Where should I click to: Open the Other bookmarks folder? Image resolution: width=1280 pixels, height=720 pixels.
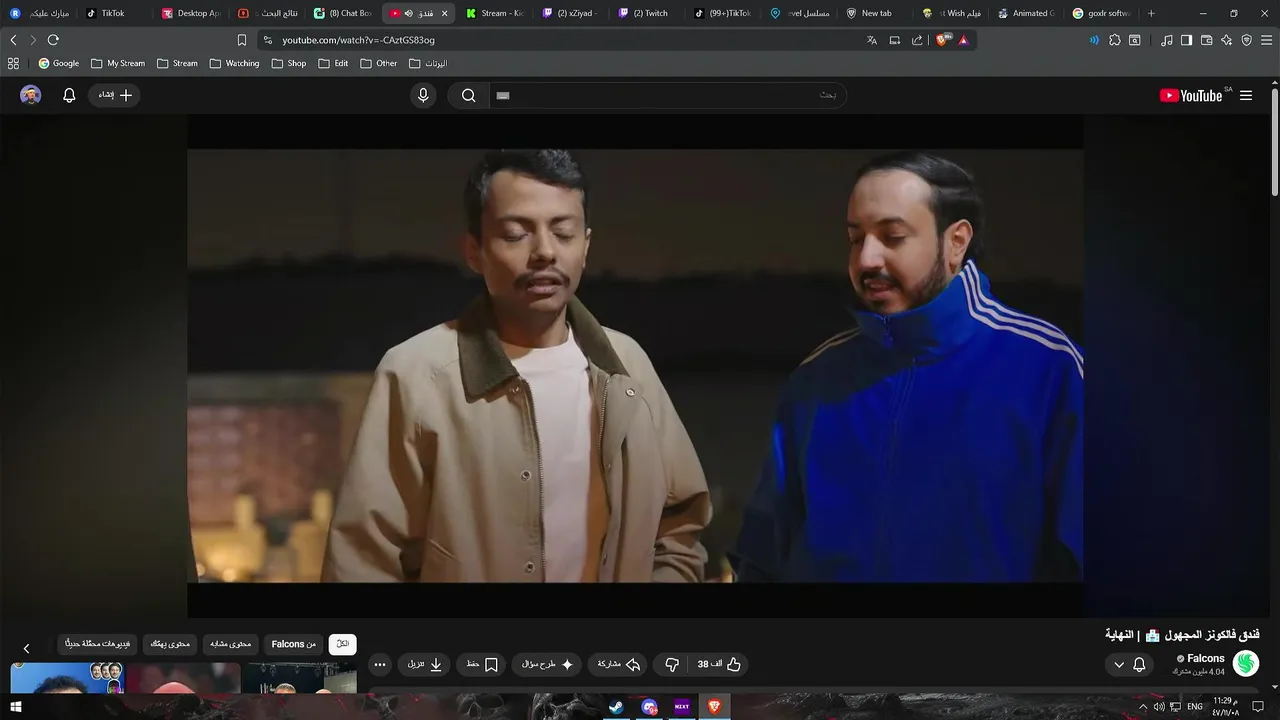(x=378, y=63)
